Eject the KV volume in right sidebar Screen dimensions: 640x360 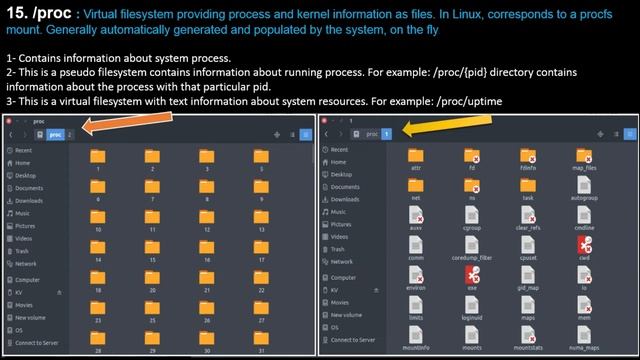pos(376,290)
